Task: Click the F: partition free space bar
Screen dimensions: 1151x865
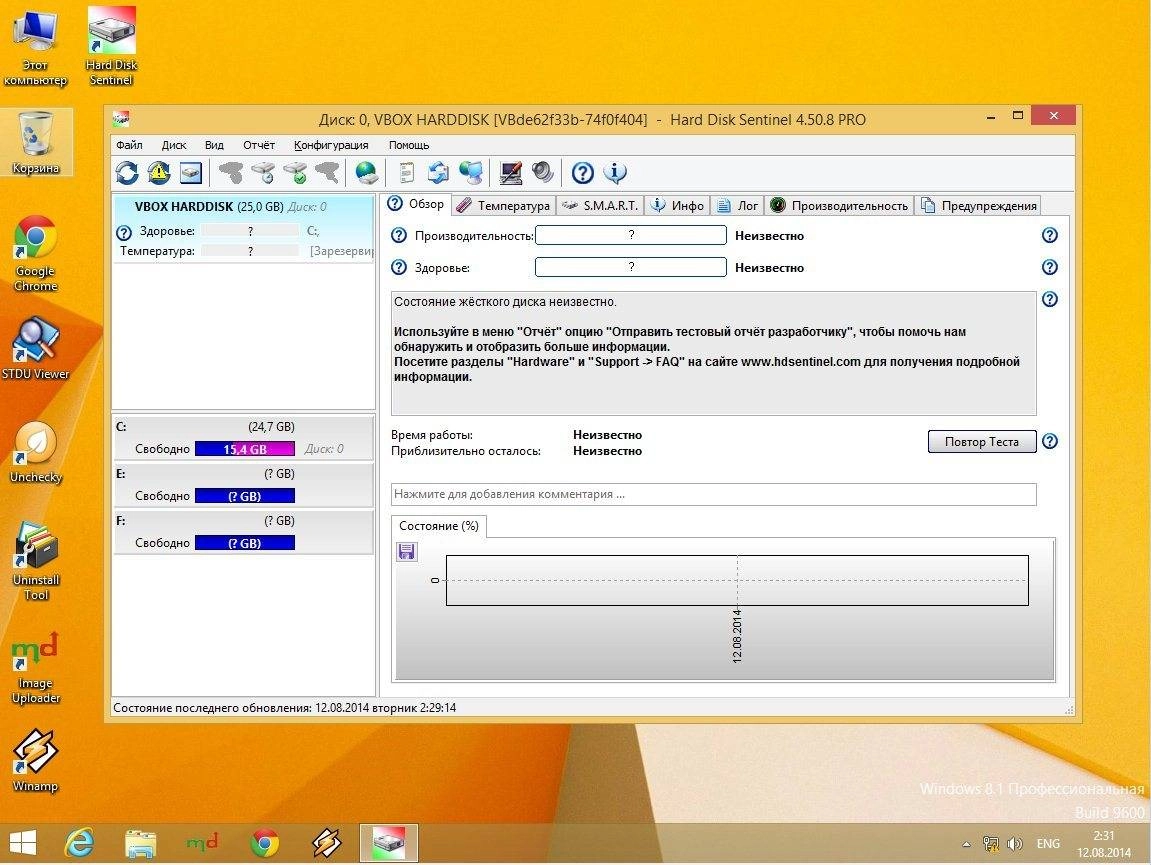Action: pyautogui.click(x=244, y=543)
